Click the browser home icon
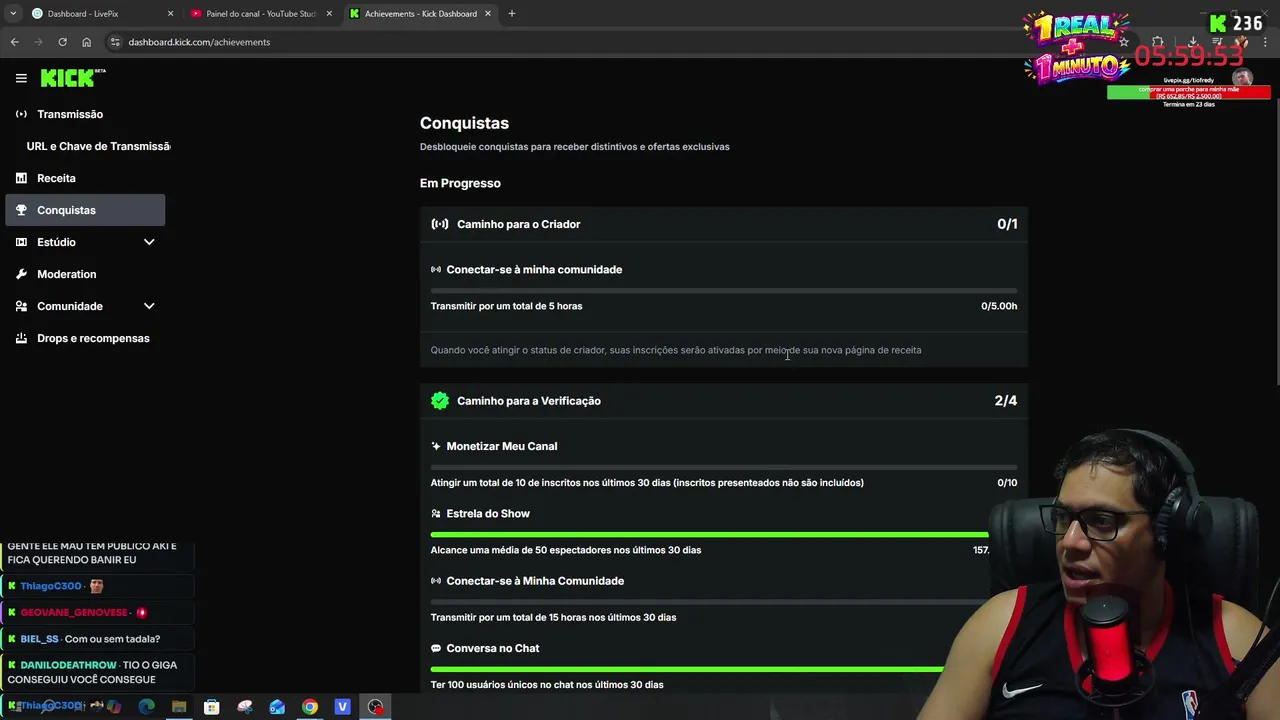The width and height of the screenshot is (1280, 720). 86,42
